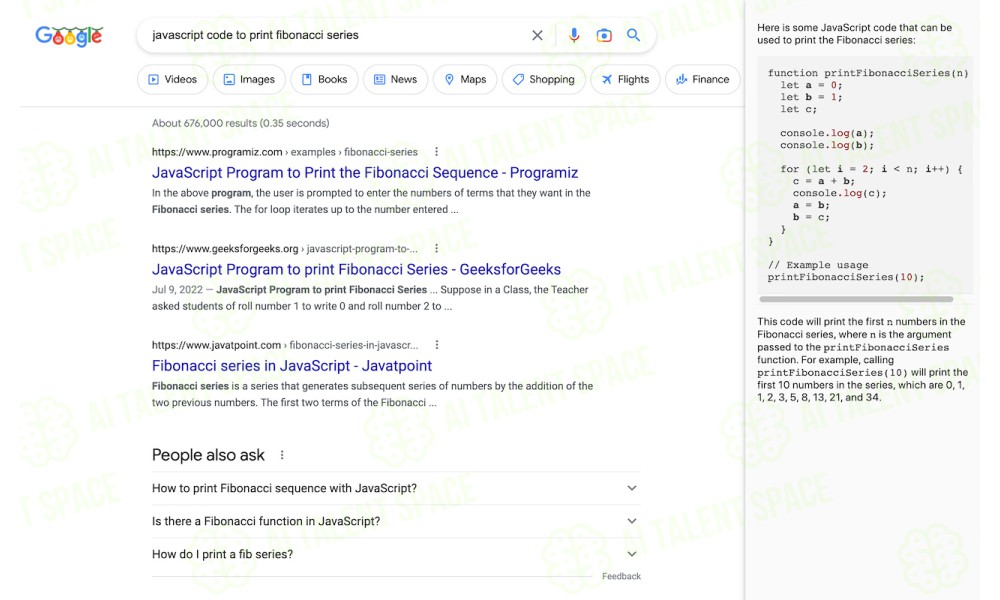Click the Feedback link below People also ask
This screenshot has width=1000, height=600.
click(621, 576)
